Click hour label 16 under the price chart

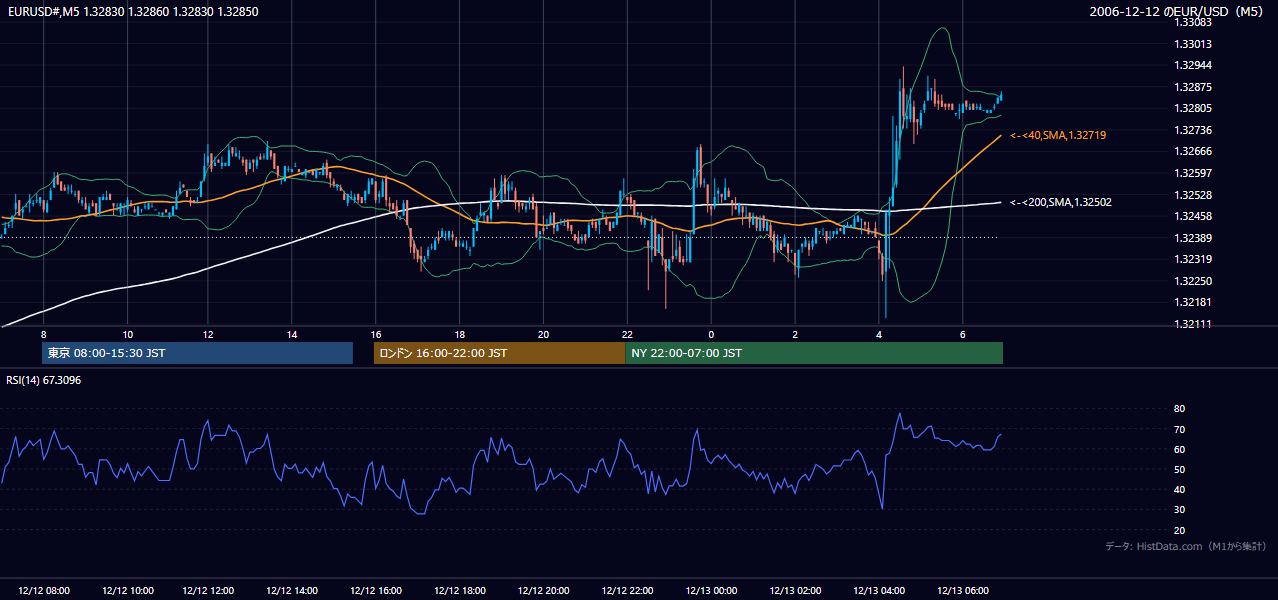[376, 334]
